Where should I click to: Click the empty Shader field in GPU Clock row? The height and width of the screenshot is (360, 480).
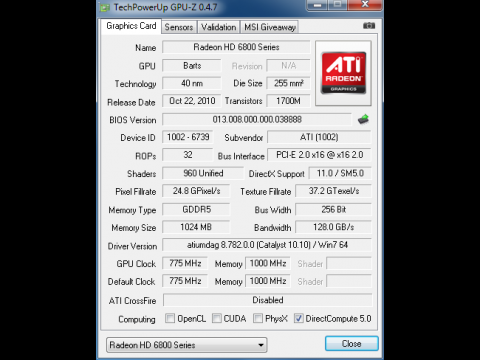349,263
